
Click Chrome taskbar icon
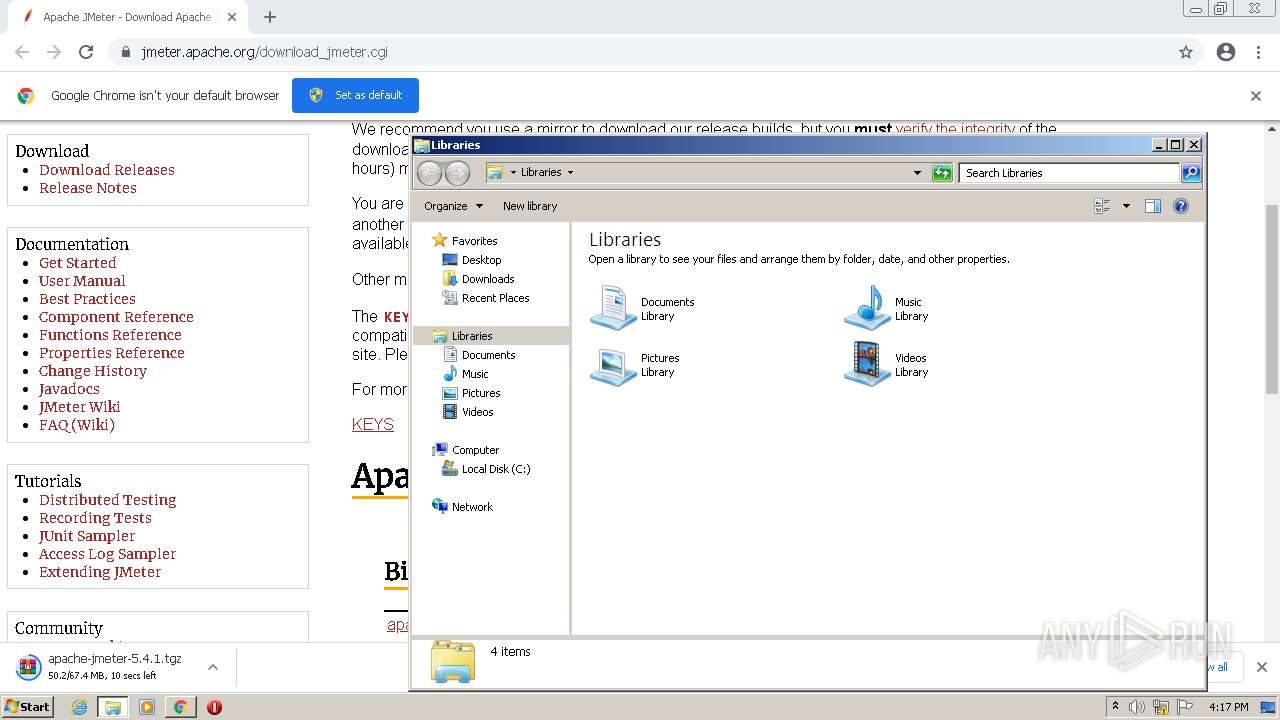[180, 707]
